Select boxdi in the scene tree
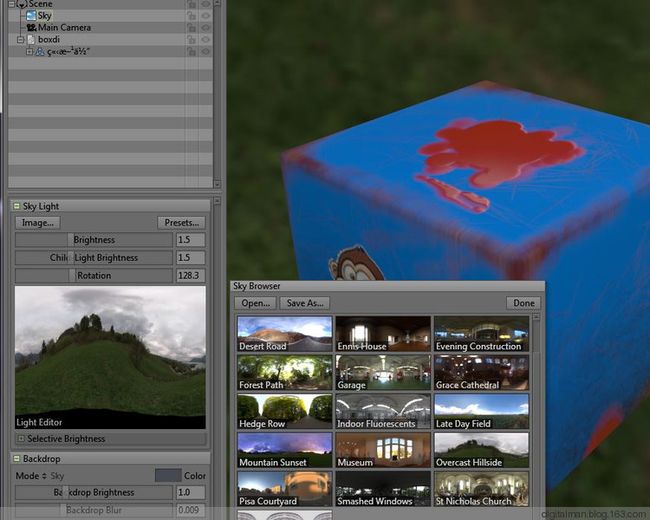The width and height of the screenshot is (650, 520). 49,40
